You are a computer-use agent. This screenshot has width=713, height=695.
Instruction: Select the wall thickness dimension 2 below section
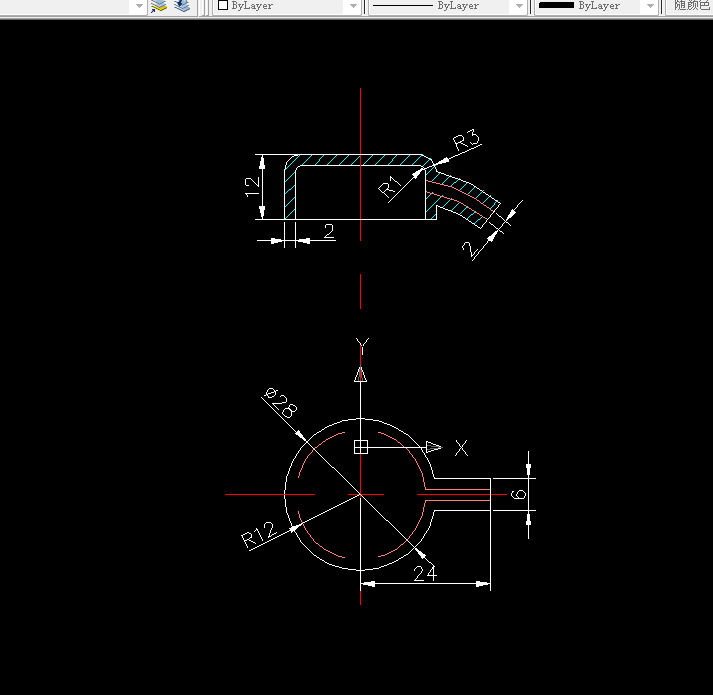329,231
